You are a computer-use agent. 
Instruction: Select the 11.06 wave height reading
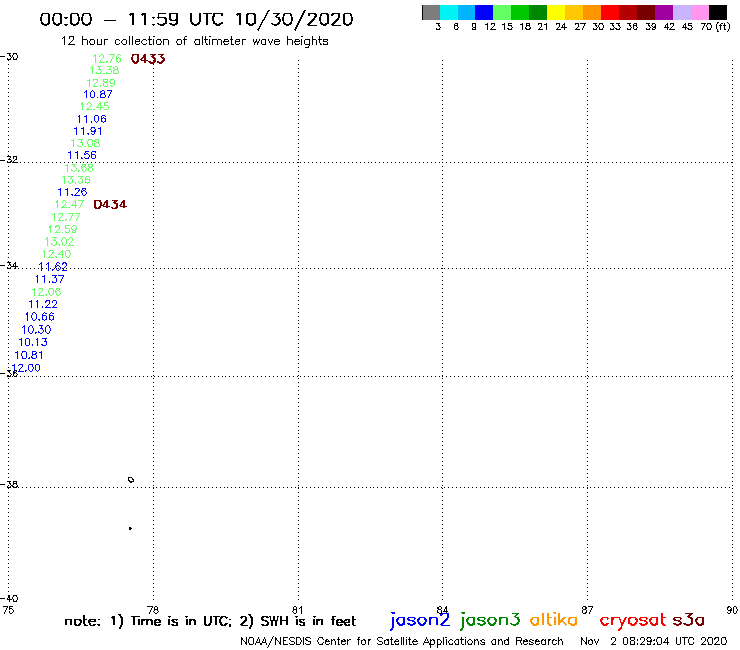click(x=92, y=119)
